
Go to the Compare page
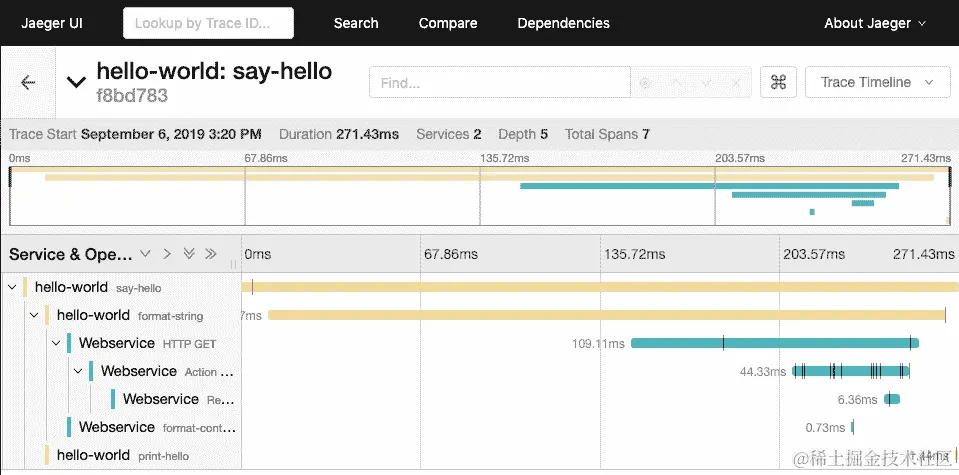pyautogui.click(x=447, y=23)
